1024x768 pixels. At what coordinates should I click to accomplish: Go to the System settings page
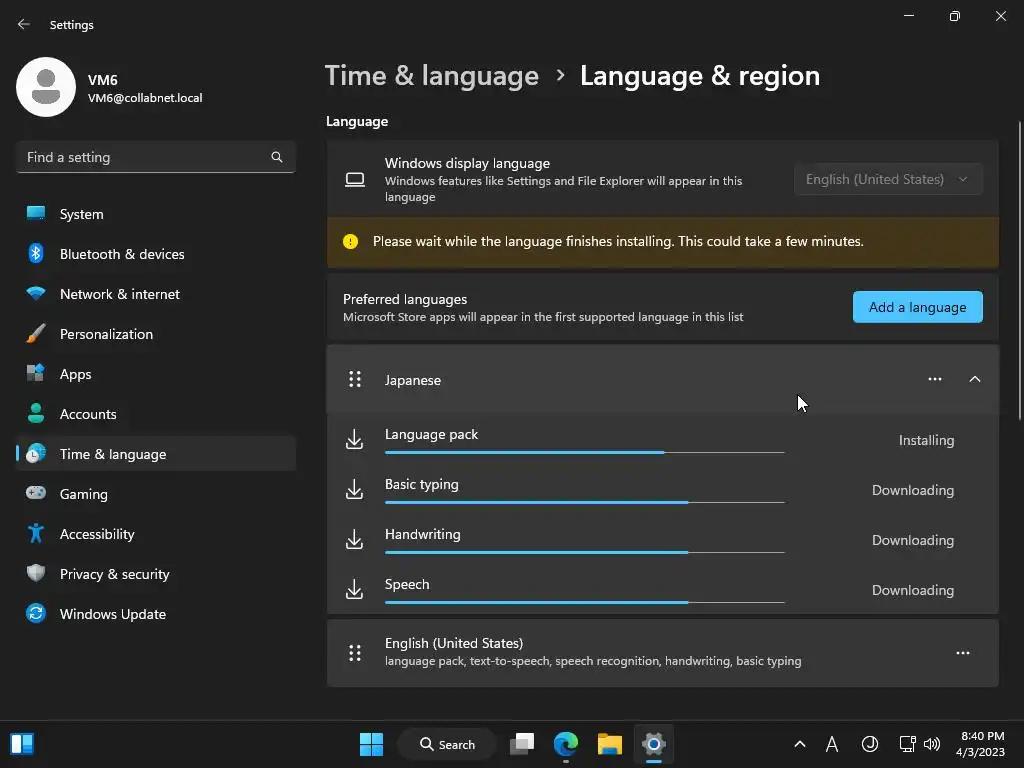[x=156, y=214]
